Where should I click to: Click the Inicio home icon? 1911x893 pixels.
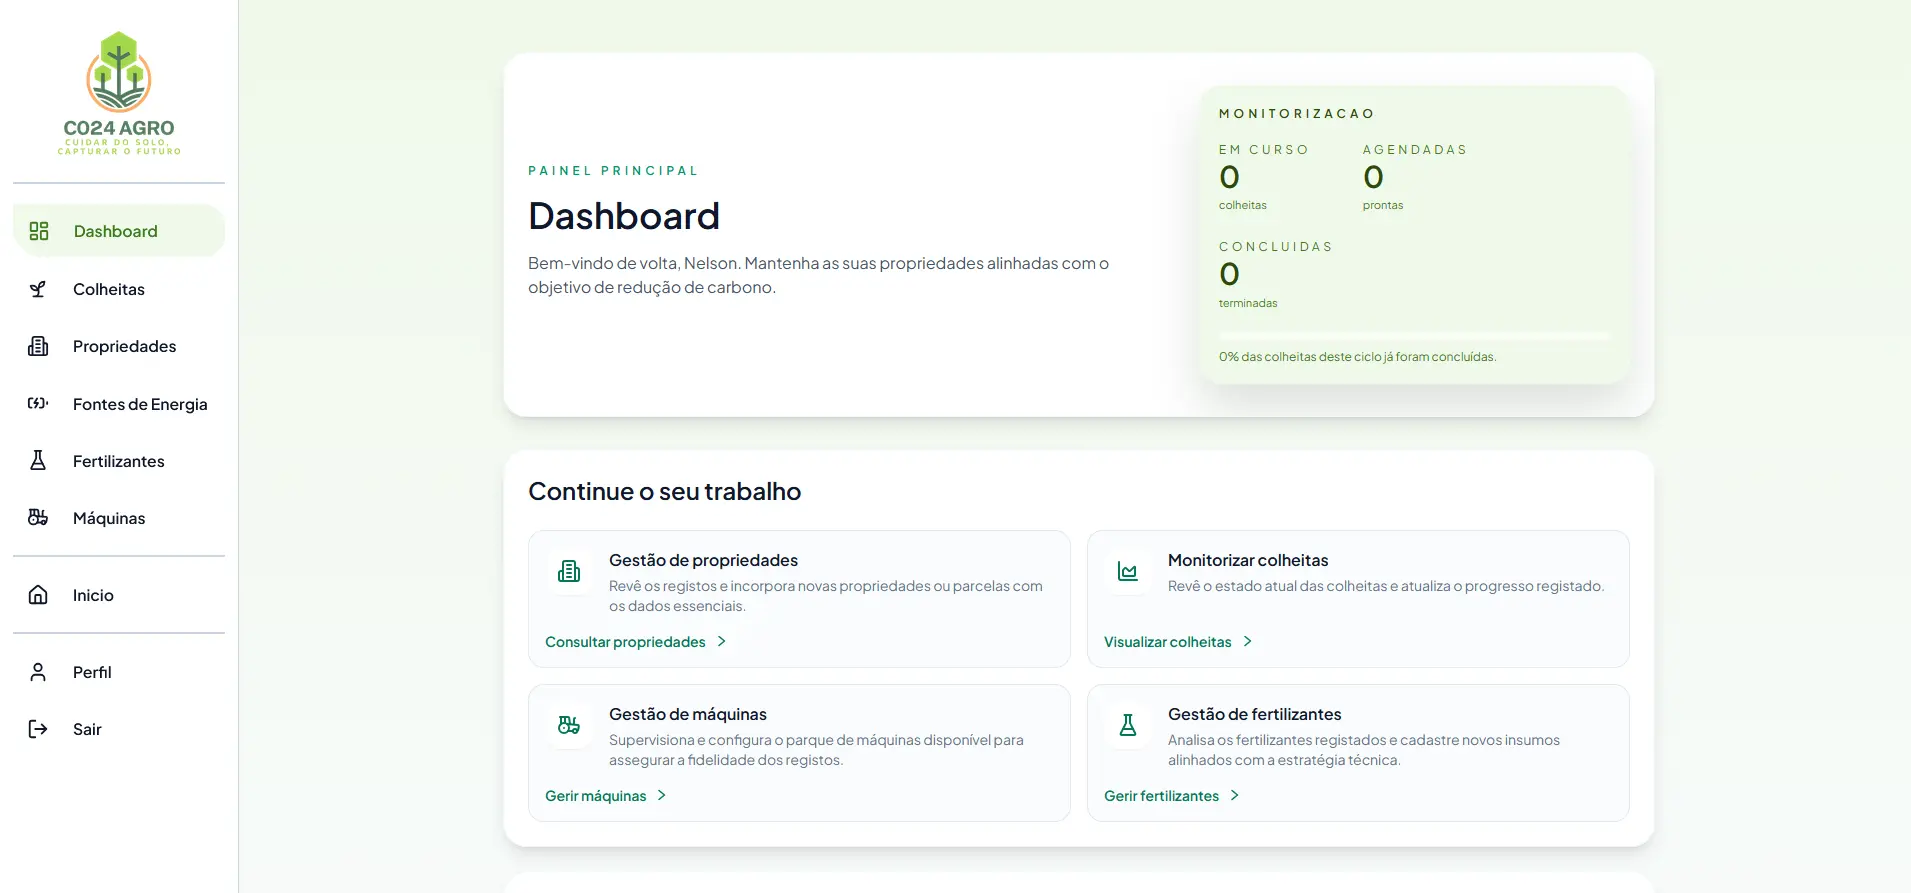click(38, 595)
